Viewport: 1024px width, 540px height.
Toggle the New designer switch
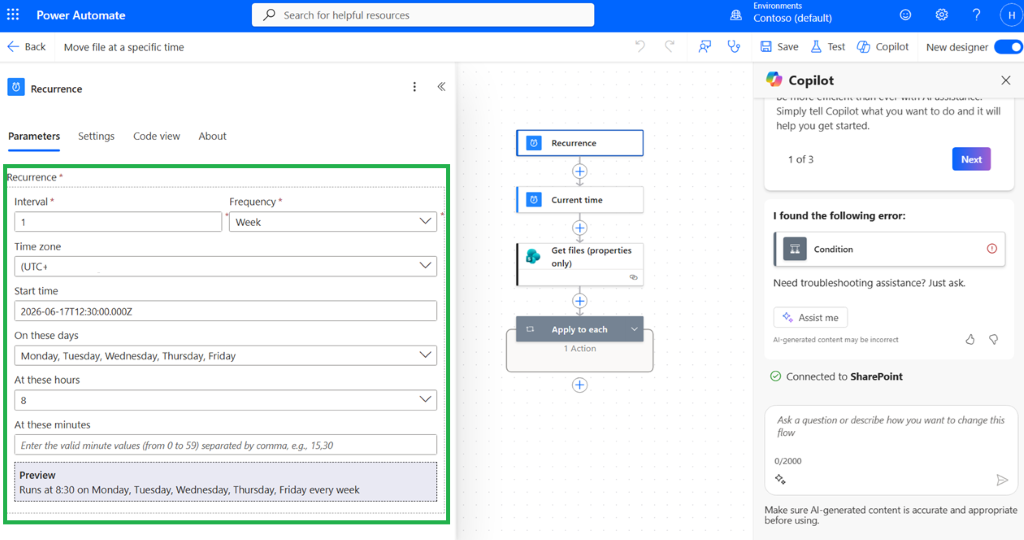pyautogui.click(x=1008, y=47)
